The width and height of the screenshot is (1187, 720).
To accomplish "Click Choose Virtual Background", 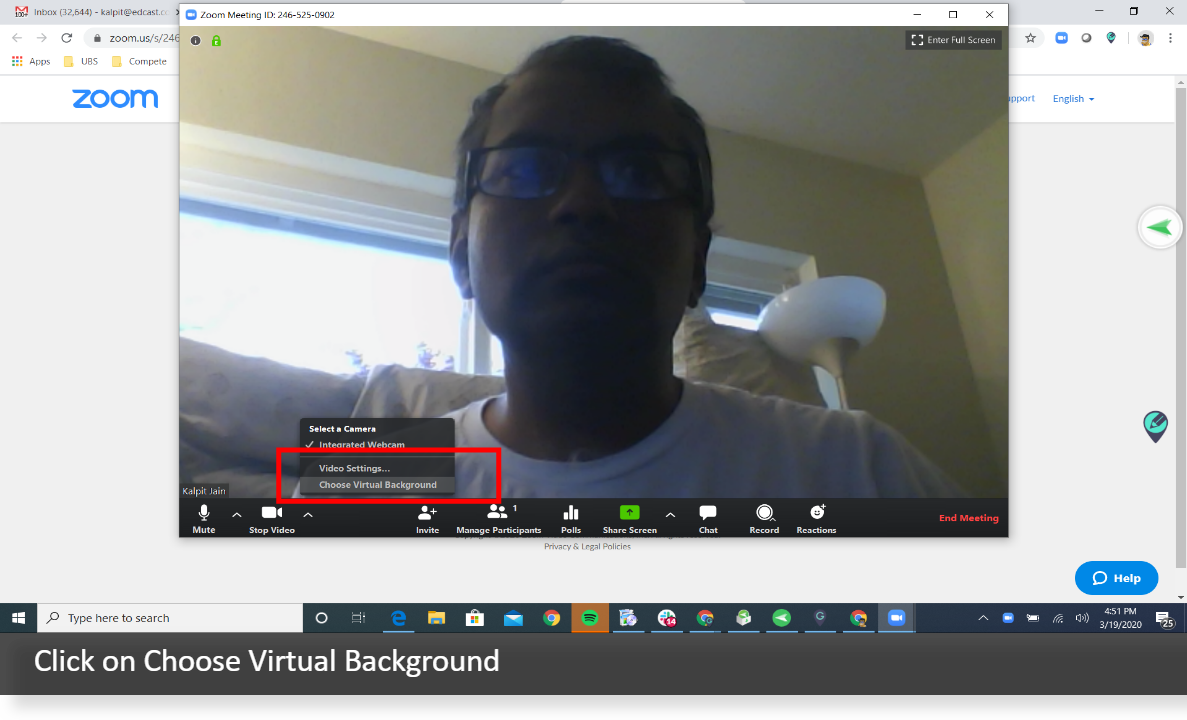I will point(377,484).
